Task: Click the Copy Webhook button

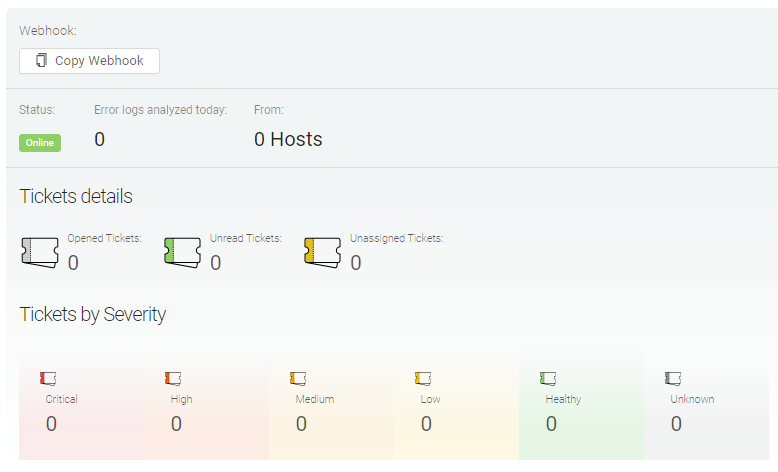Action: [89, 61]
